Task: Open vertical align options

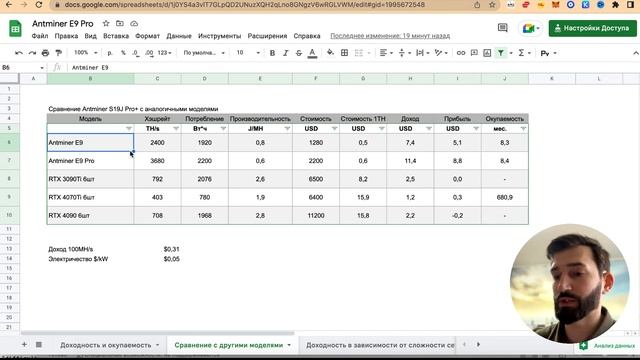Action: [404, 53]
